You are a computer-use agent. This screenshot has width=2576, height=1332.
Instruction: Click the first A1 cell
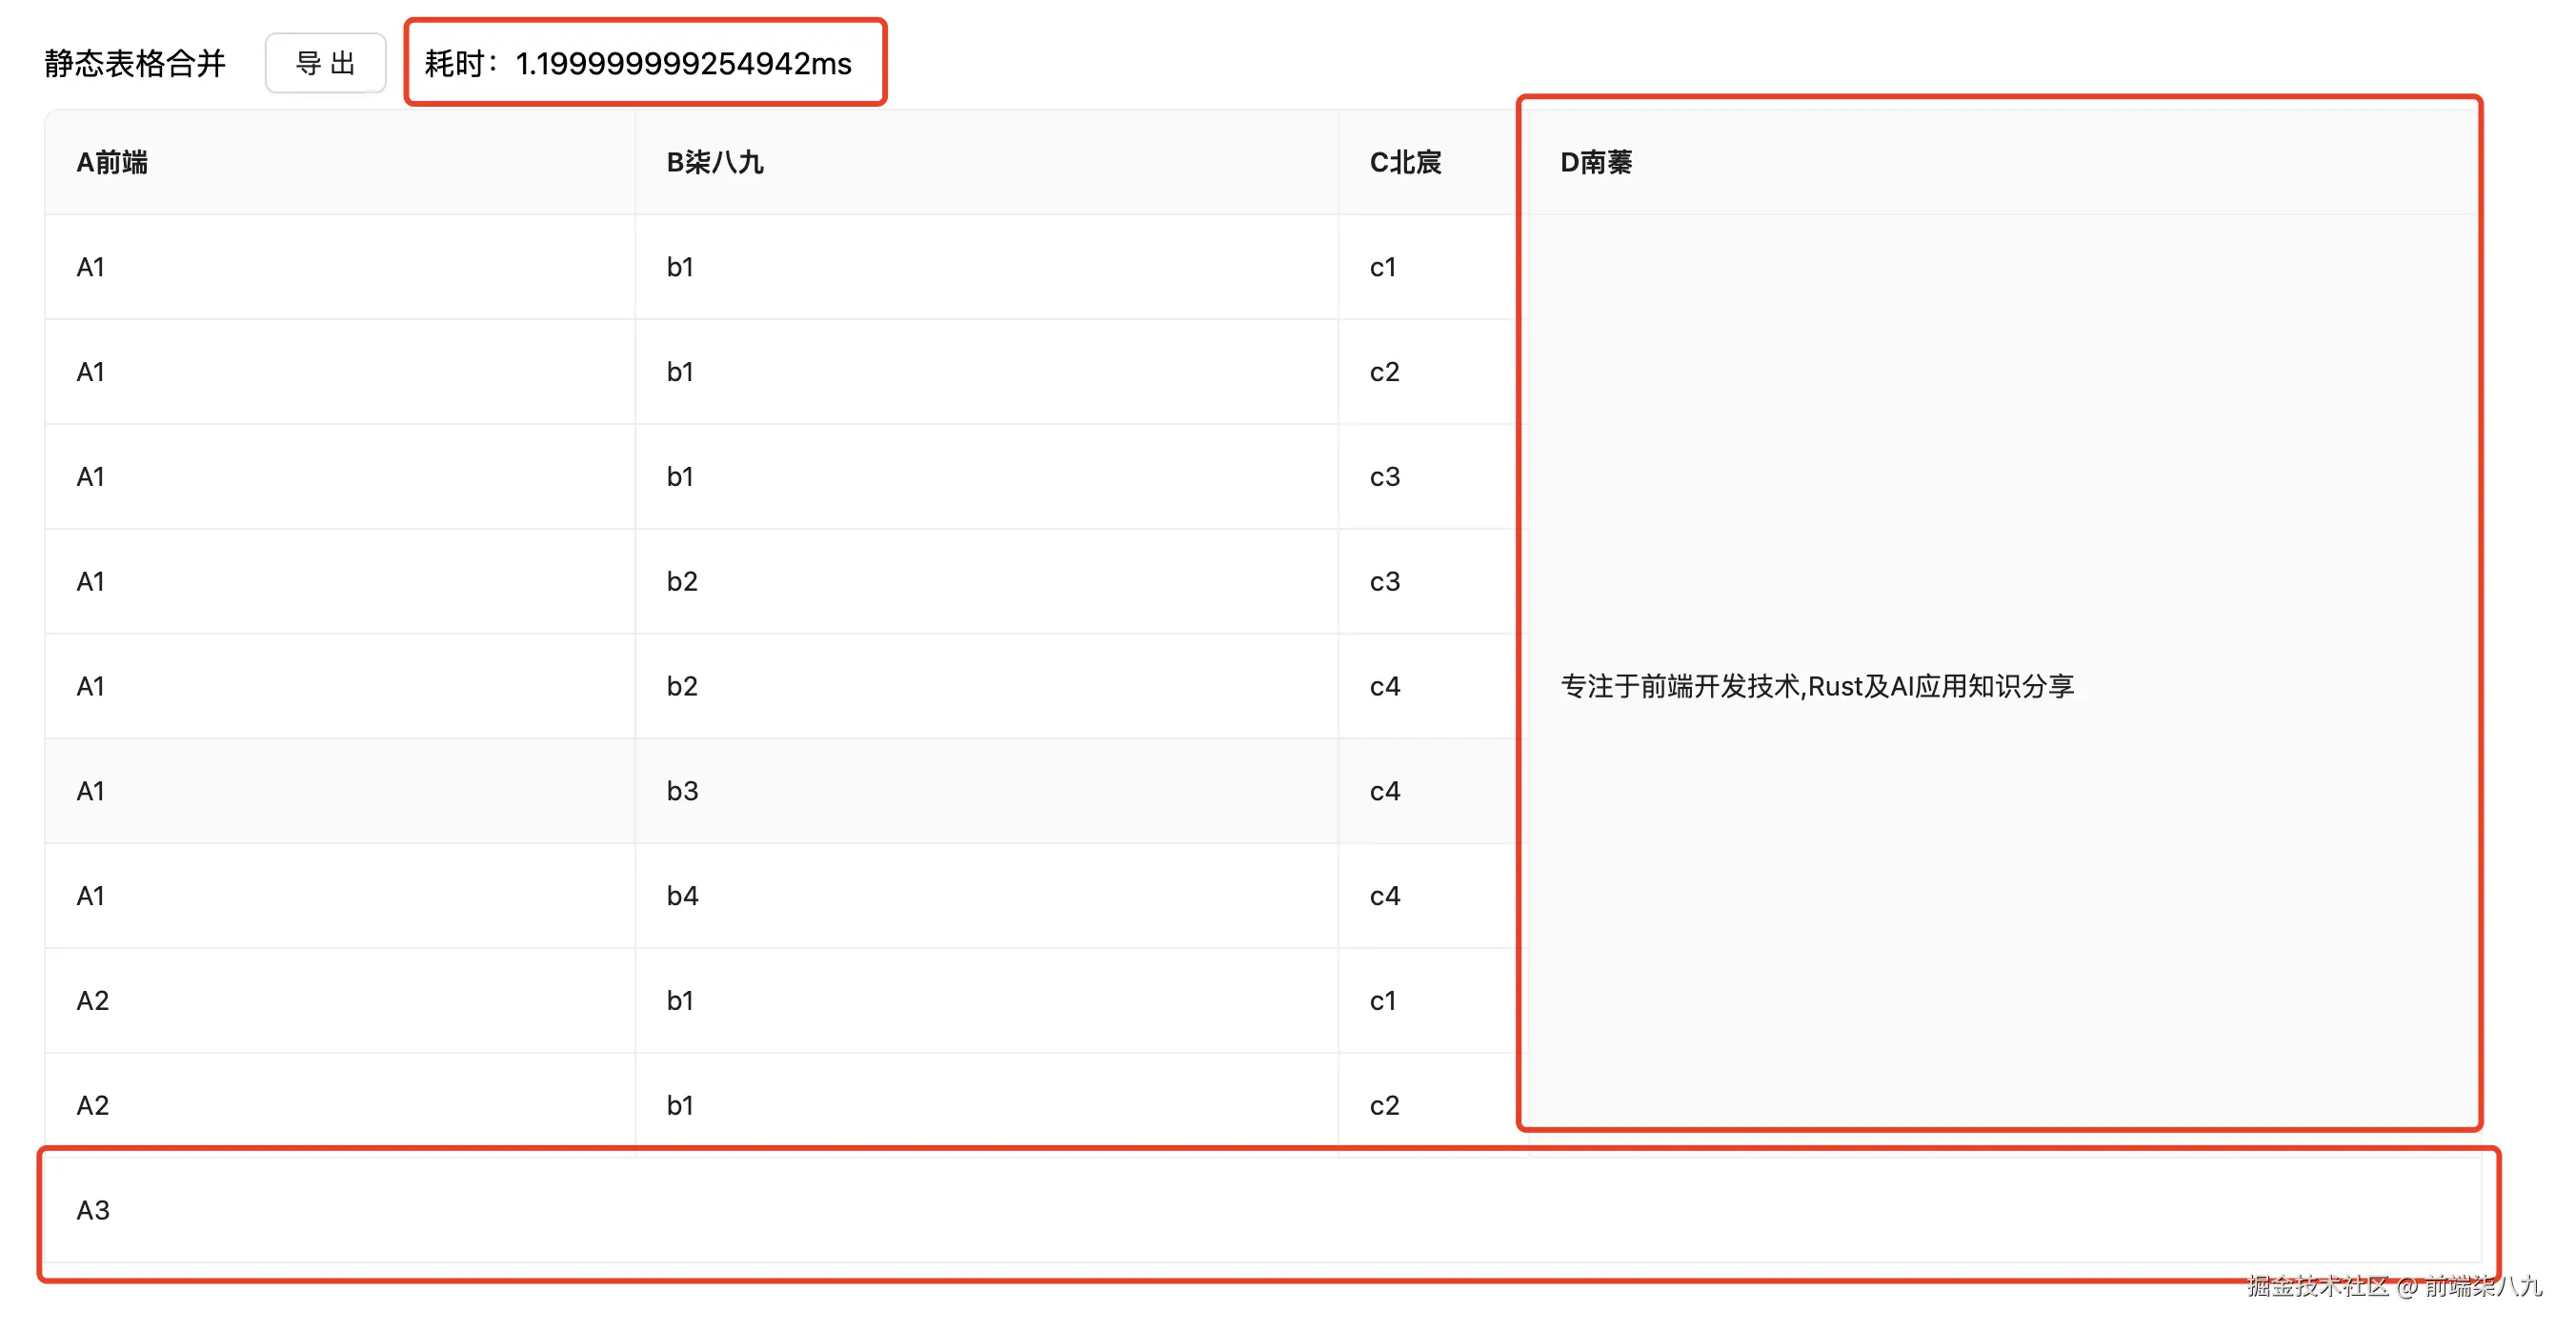click(x=90, y=267)
